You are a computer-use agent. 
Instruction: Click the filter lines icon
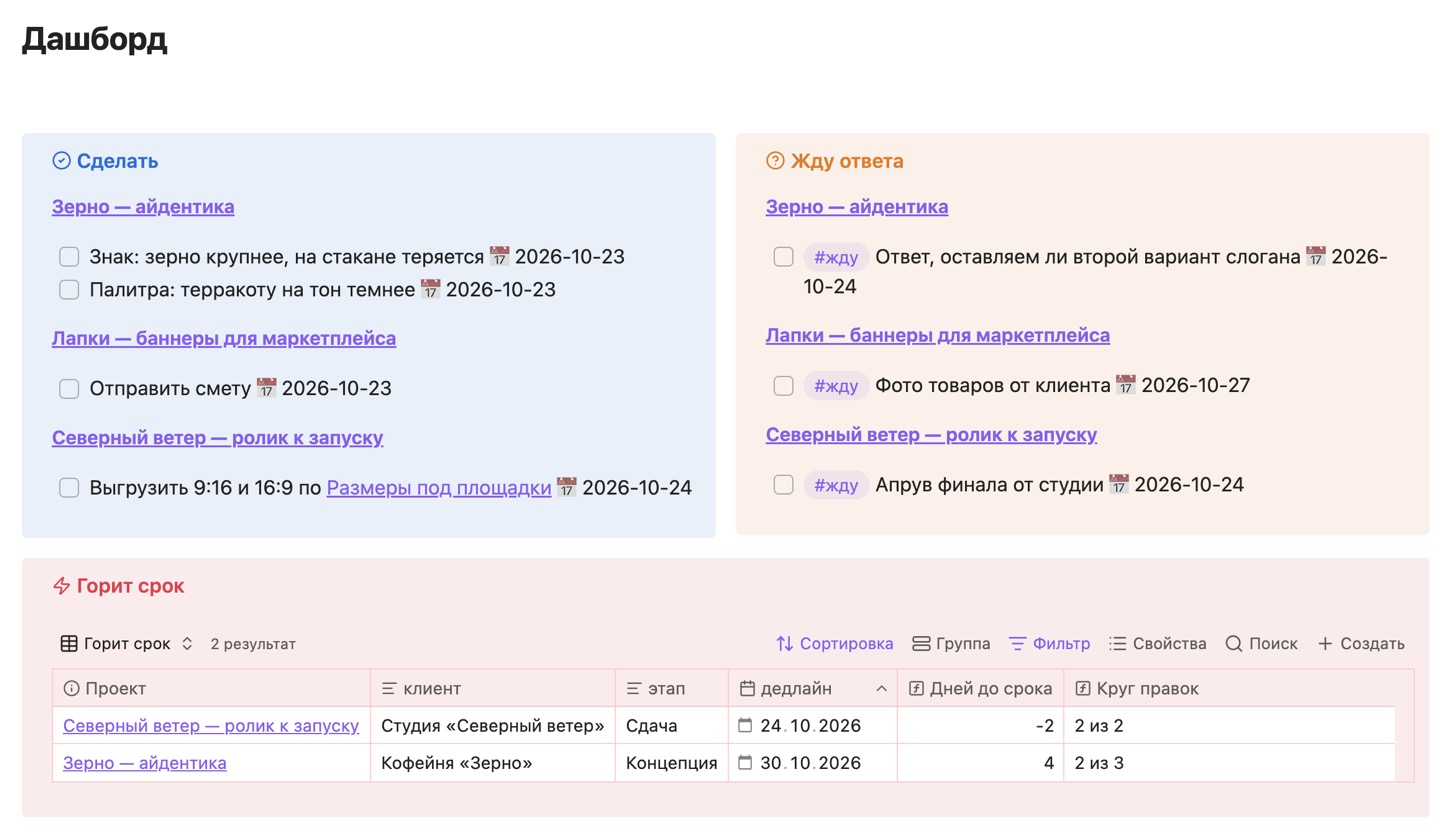[x=1018, y=644]
